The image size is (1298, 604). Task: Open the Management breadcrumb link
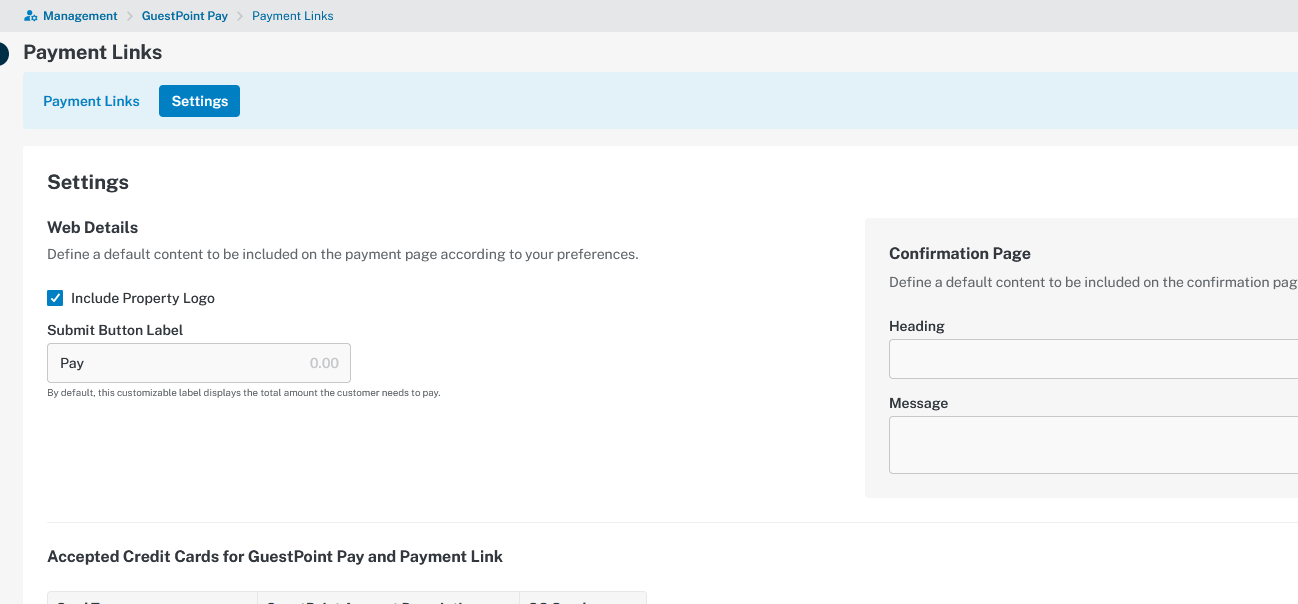point(80,16)
